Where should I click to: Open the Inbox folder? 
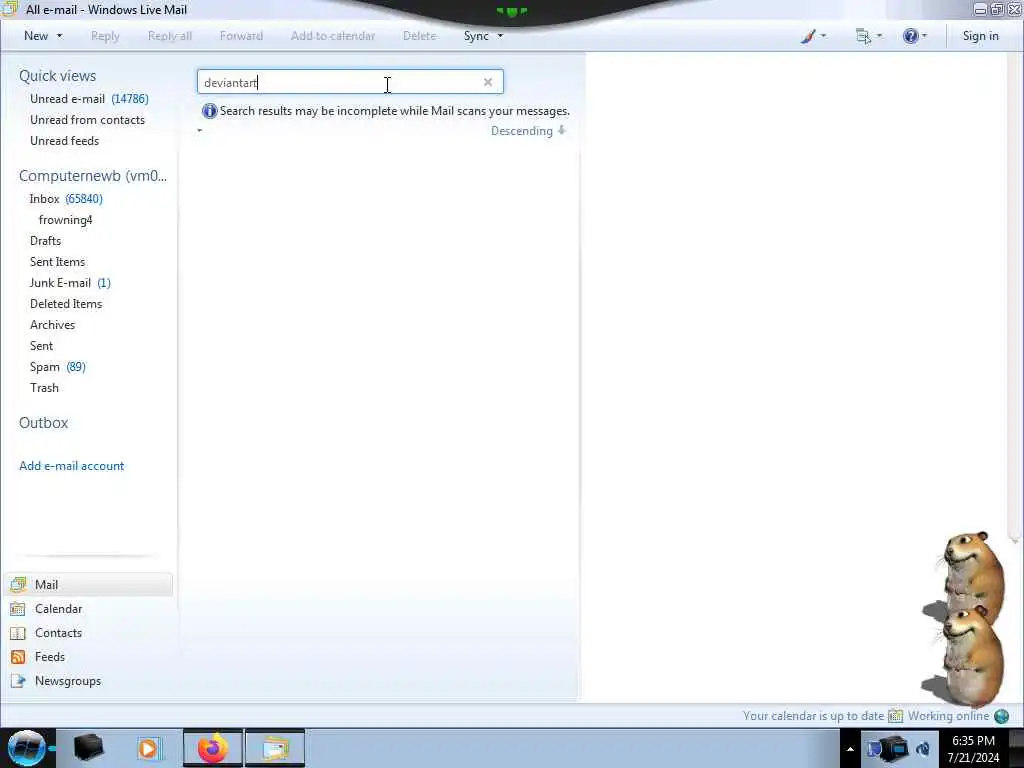pos(66,199)
